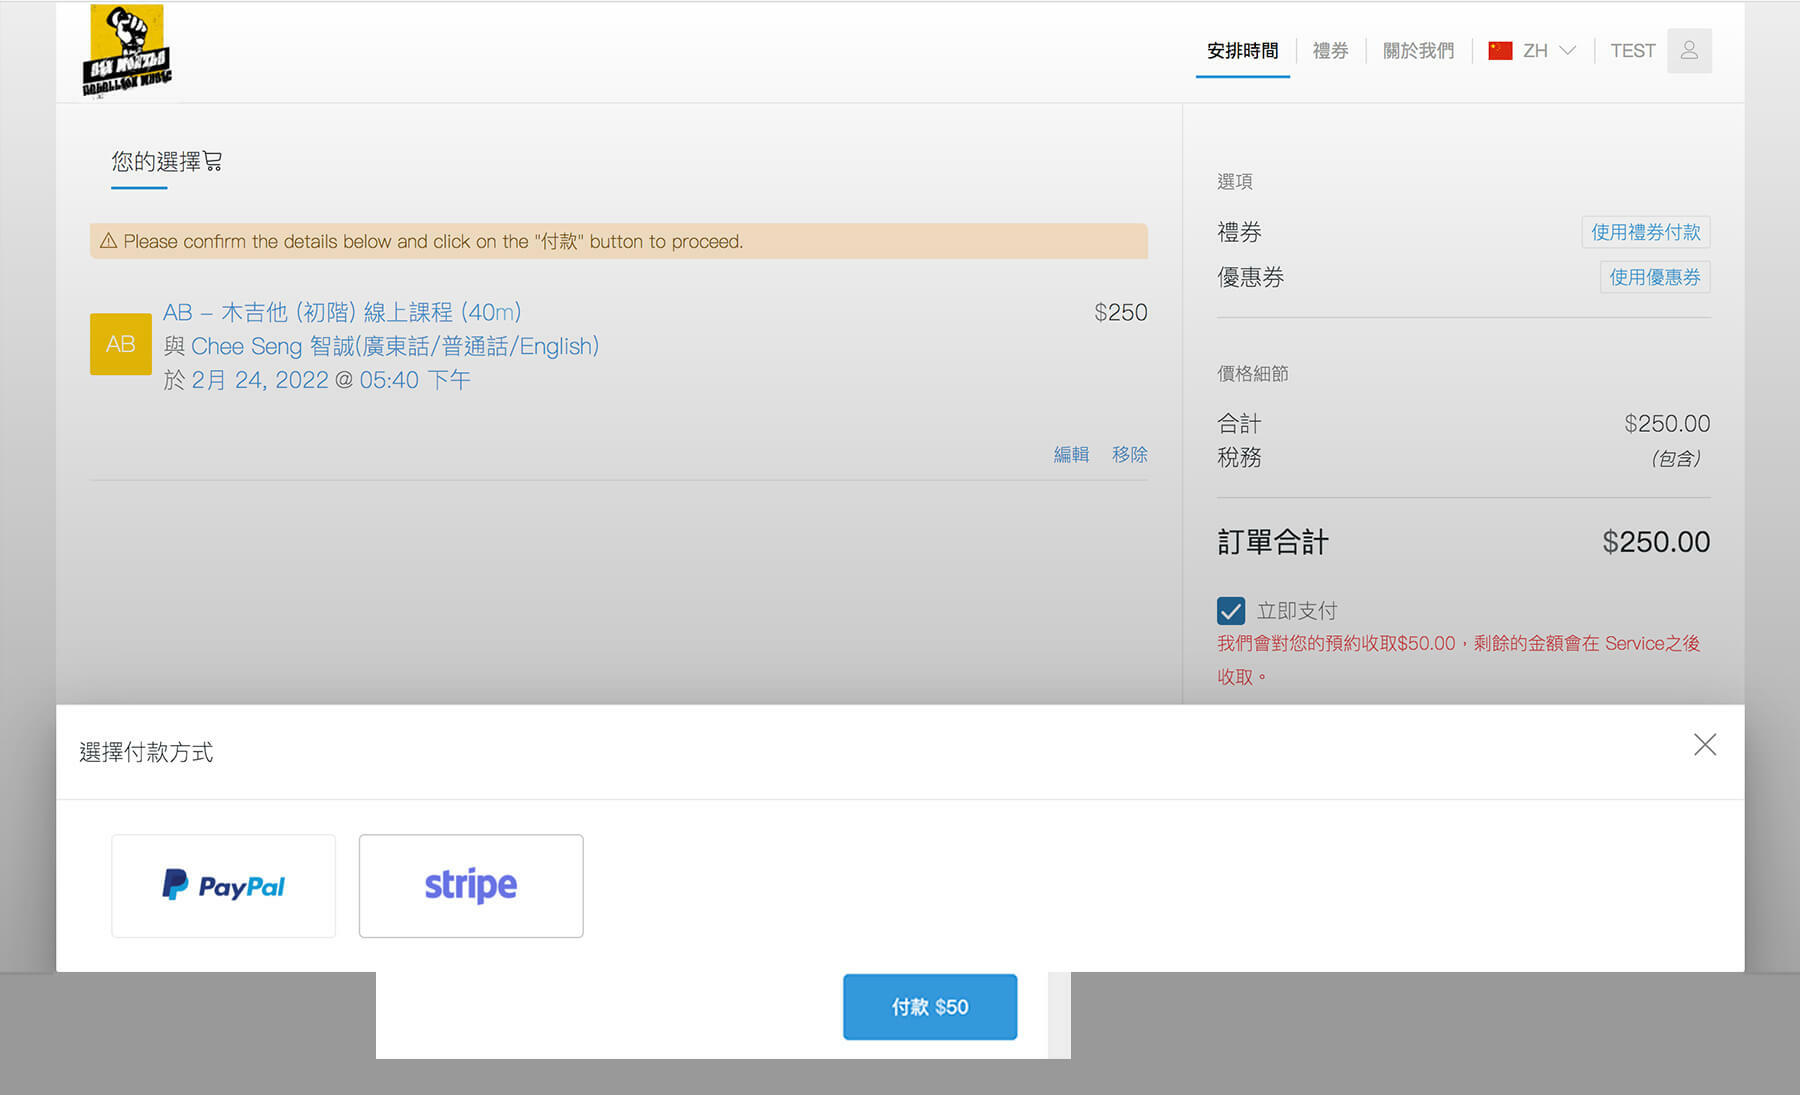The height and width of the screenshot is (1095, 1800).
Task: Choose Stripe as payment method
Action: (x=471, y=886)
